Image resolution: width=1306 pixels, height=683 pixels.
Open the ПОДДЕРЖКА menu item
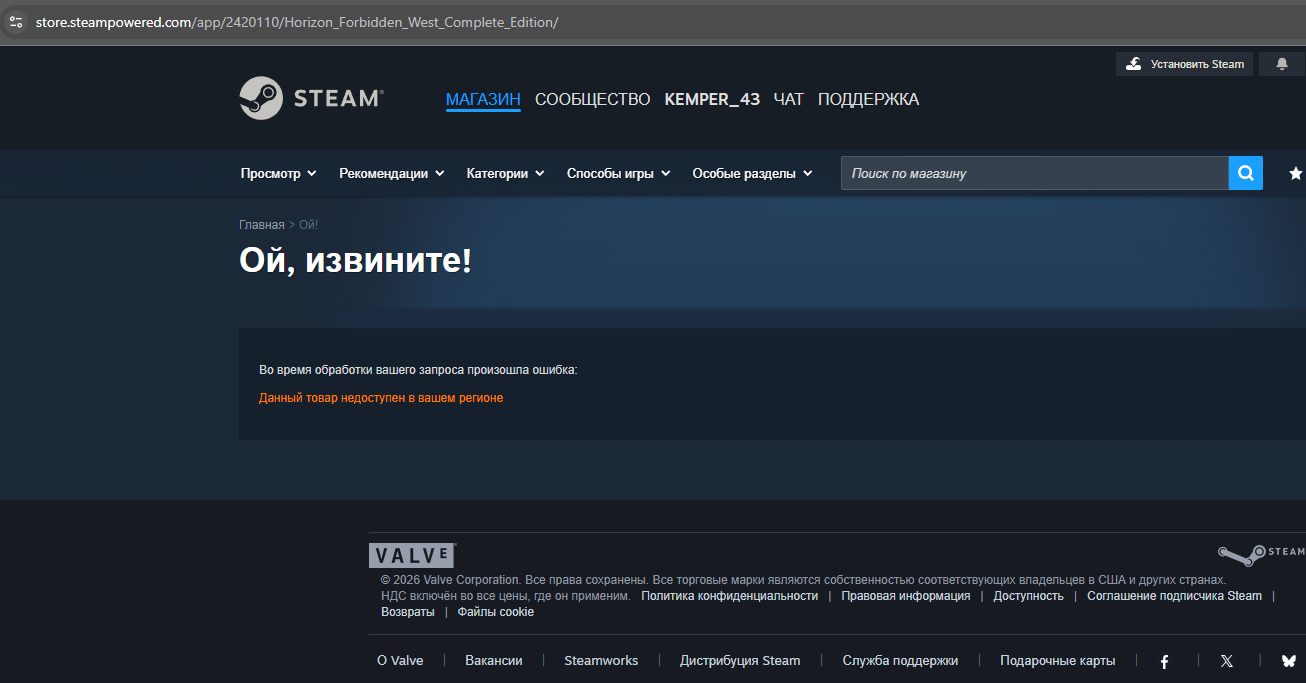coord(868,99)
